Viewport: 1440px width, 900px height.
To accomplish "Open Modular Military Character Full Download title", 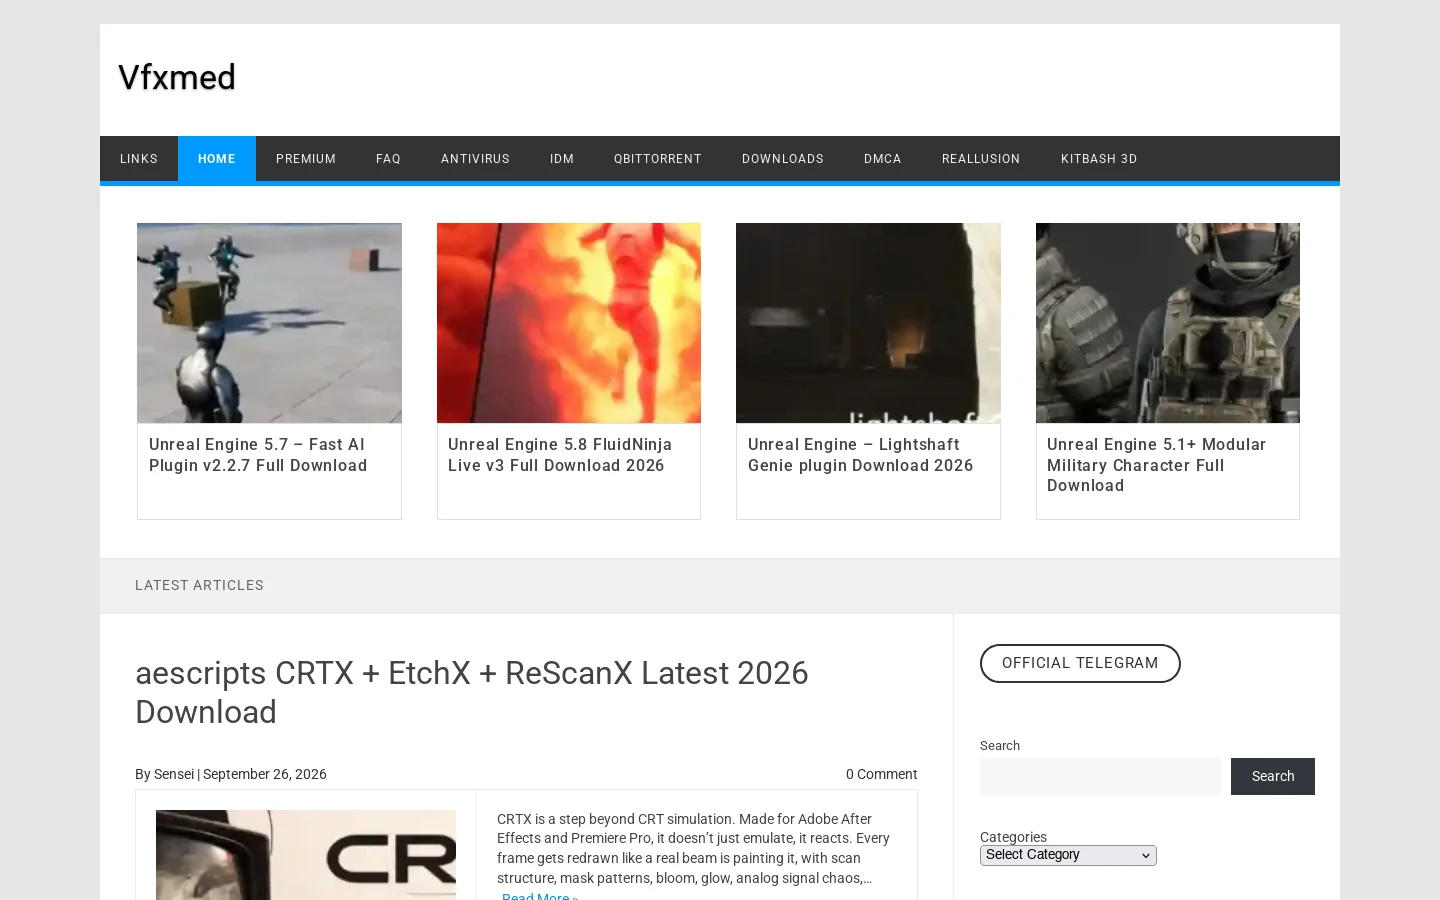I will [1156, 465].
